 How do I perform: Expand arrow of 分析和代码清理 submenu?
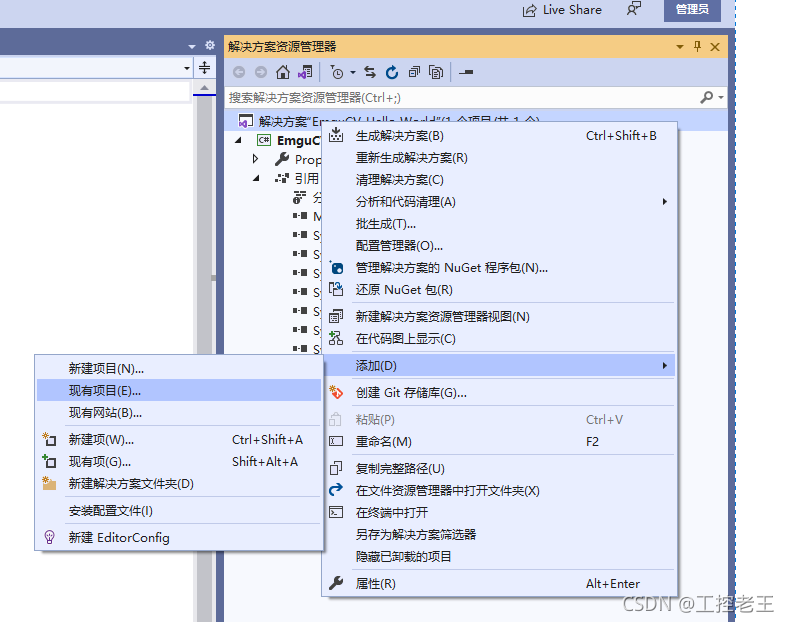pos(664,202)
